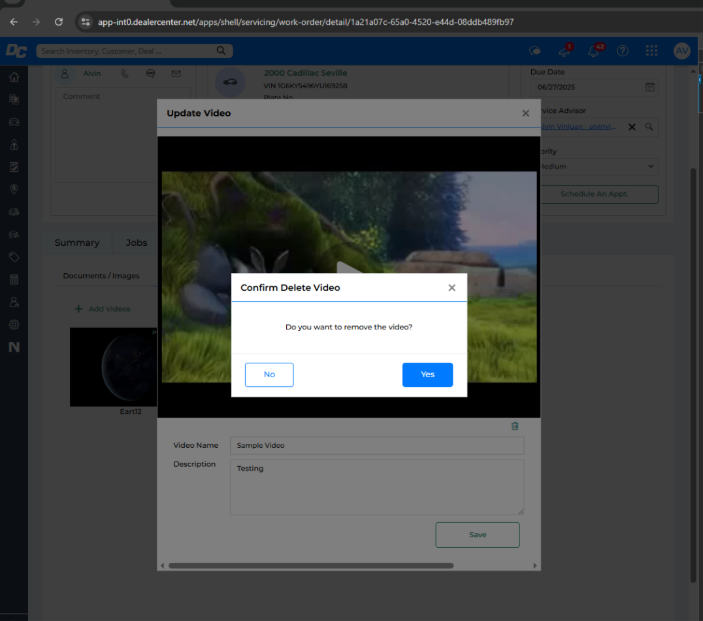Click the customer person icon beside Alvin
Screen dimensions: 703x621
coord(65,74)
